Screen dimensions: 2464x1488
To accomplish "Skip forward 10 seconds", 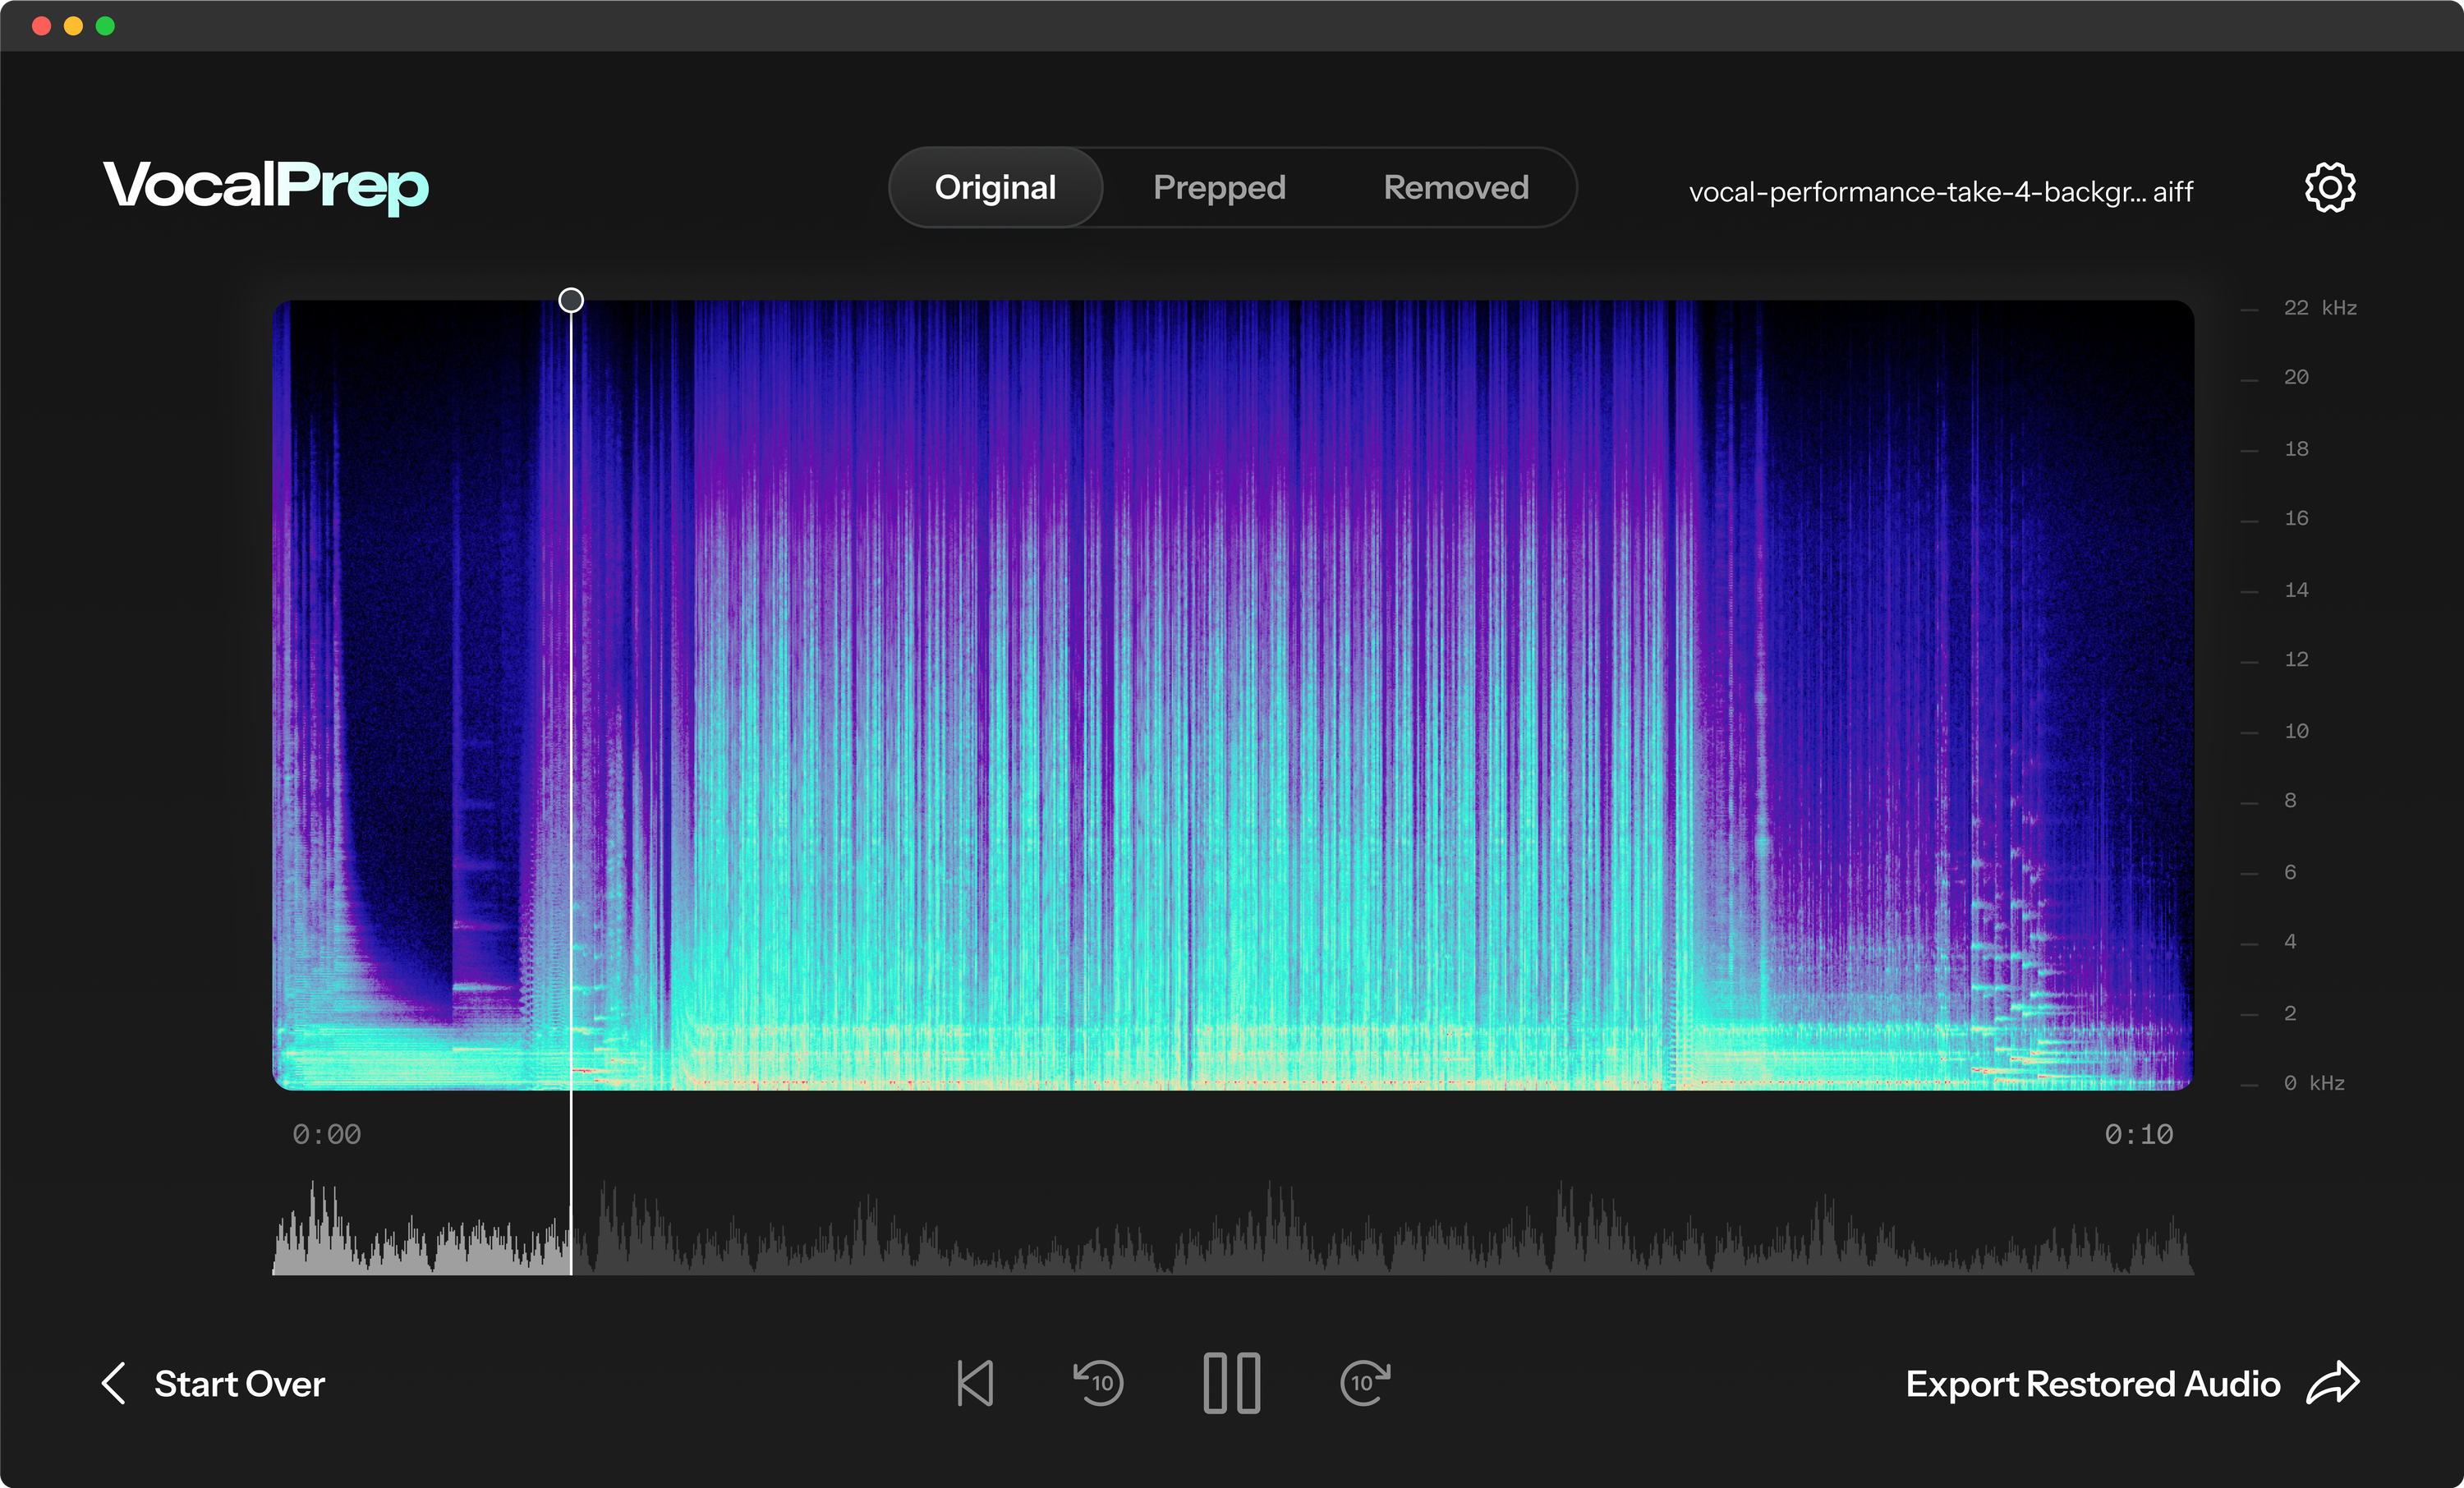I will [1364, 1384].
